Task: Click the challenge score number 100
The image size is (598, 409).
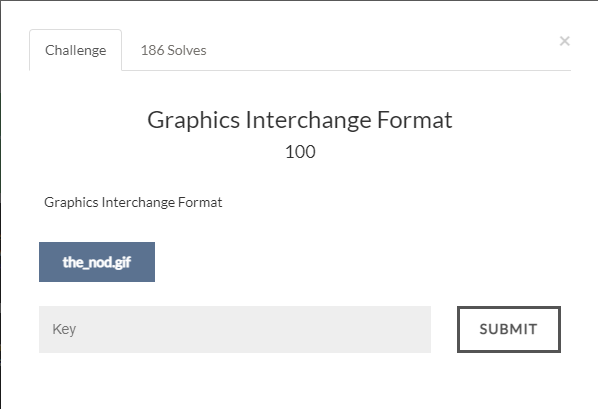Action: coord(300,152)
